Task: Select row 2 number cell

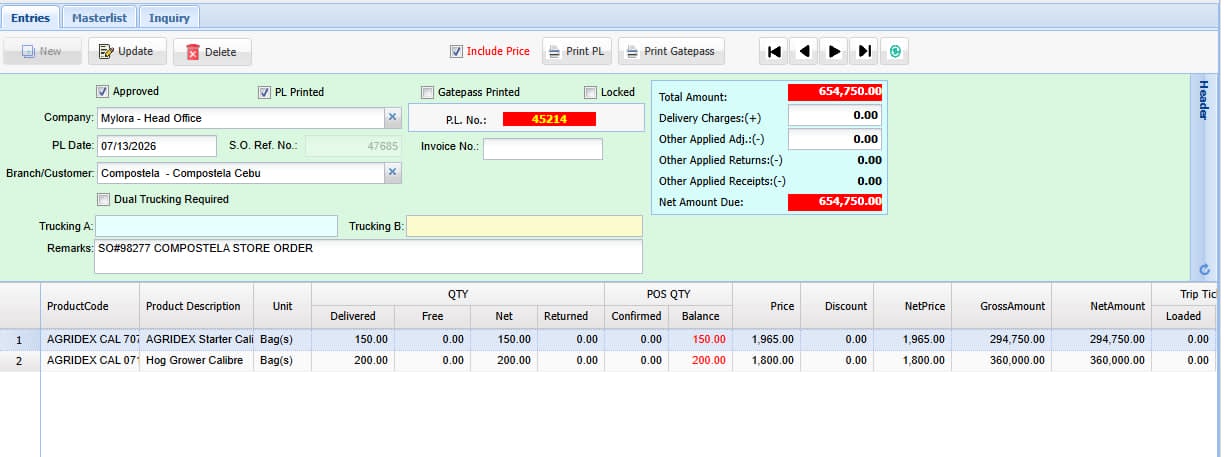Action: (x=20, y=360)
